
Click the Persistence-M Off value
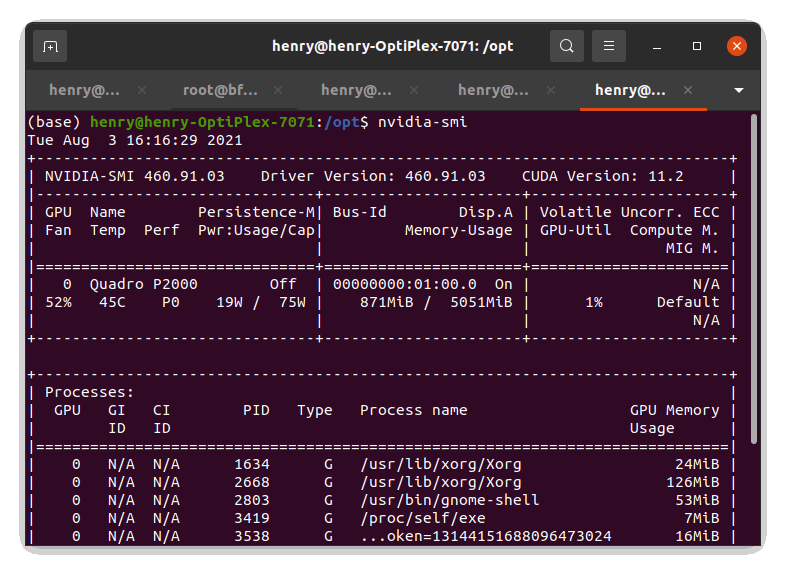[x=283, y=285]
